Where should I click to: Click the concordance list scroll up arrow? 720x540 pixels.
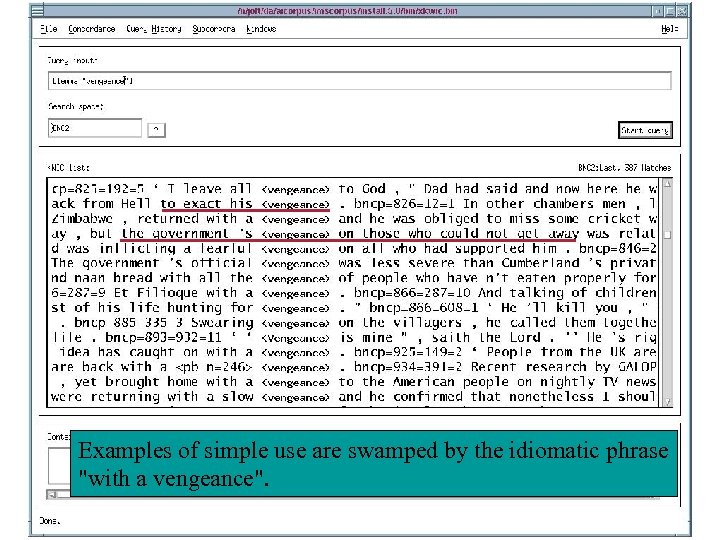[x=667, y=184]
